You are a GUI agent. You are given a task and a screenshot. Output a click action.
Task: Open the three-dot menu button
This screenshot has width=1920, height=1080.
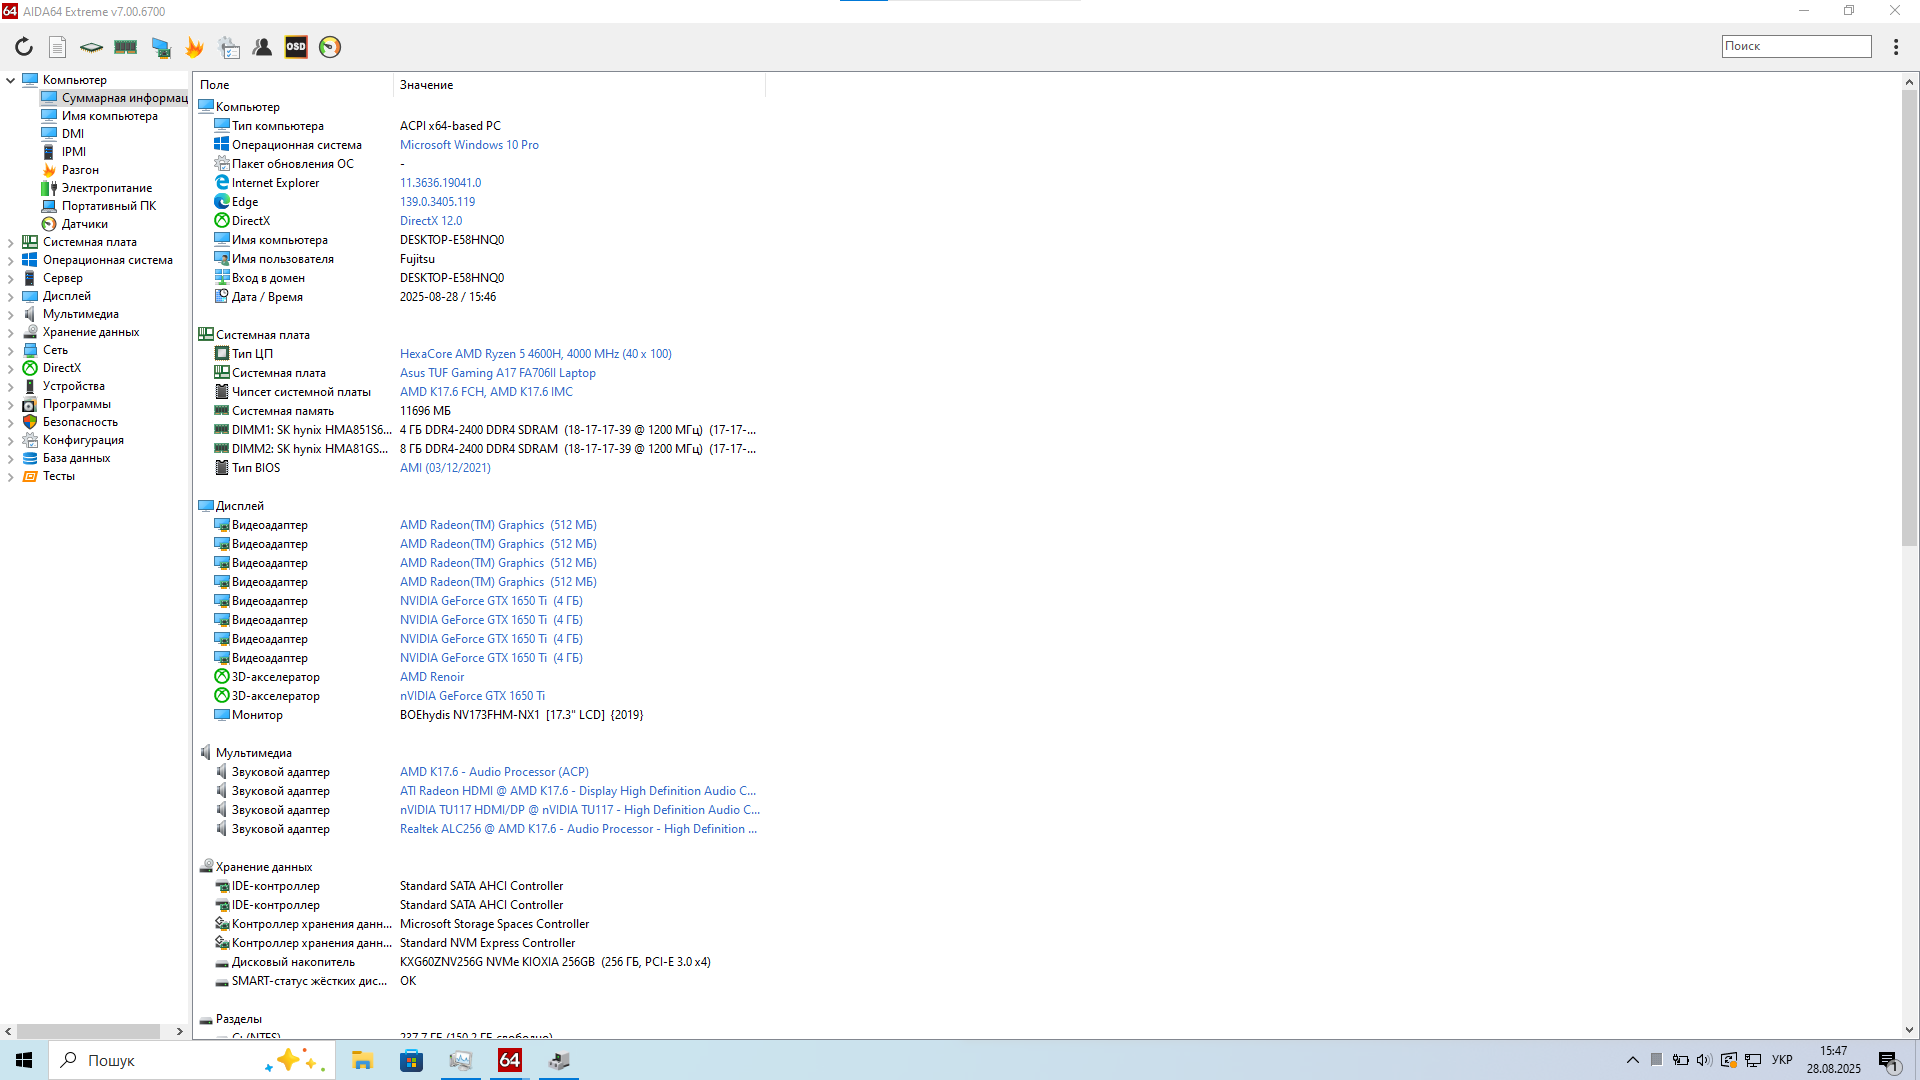coord(1895,47)
